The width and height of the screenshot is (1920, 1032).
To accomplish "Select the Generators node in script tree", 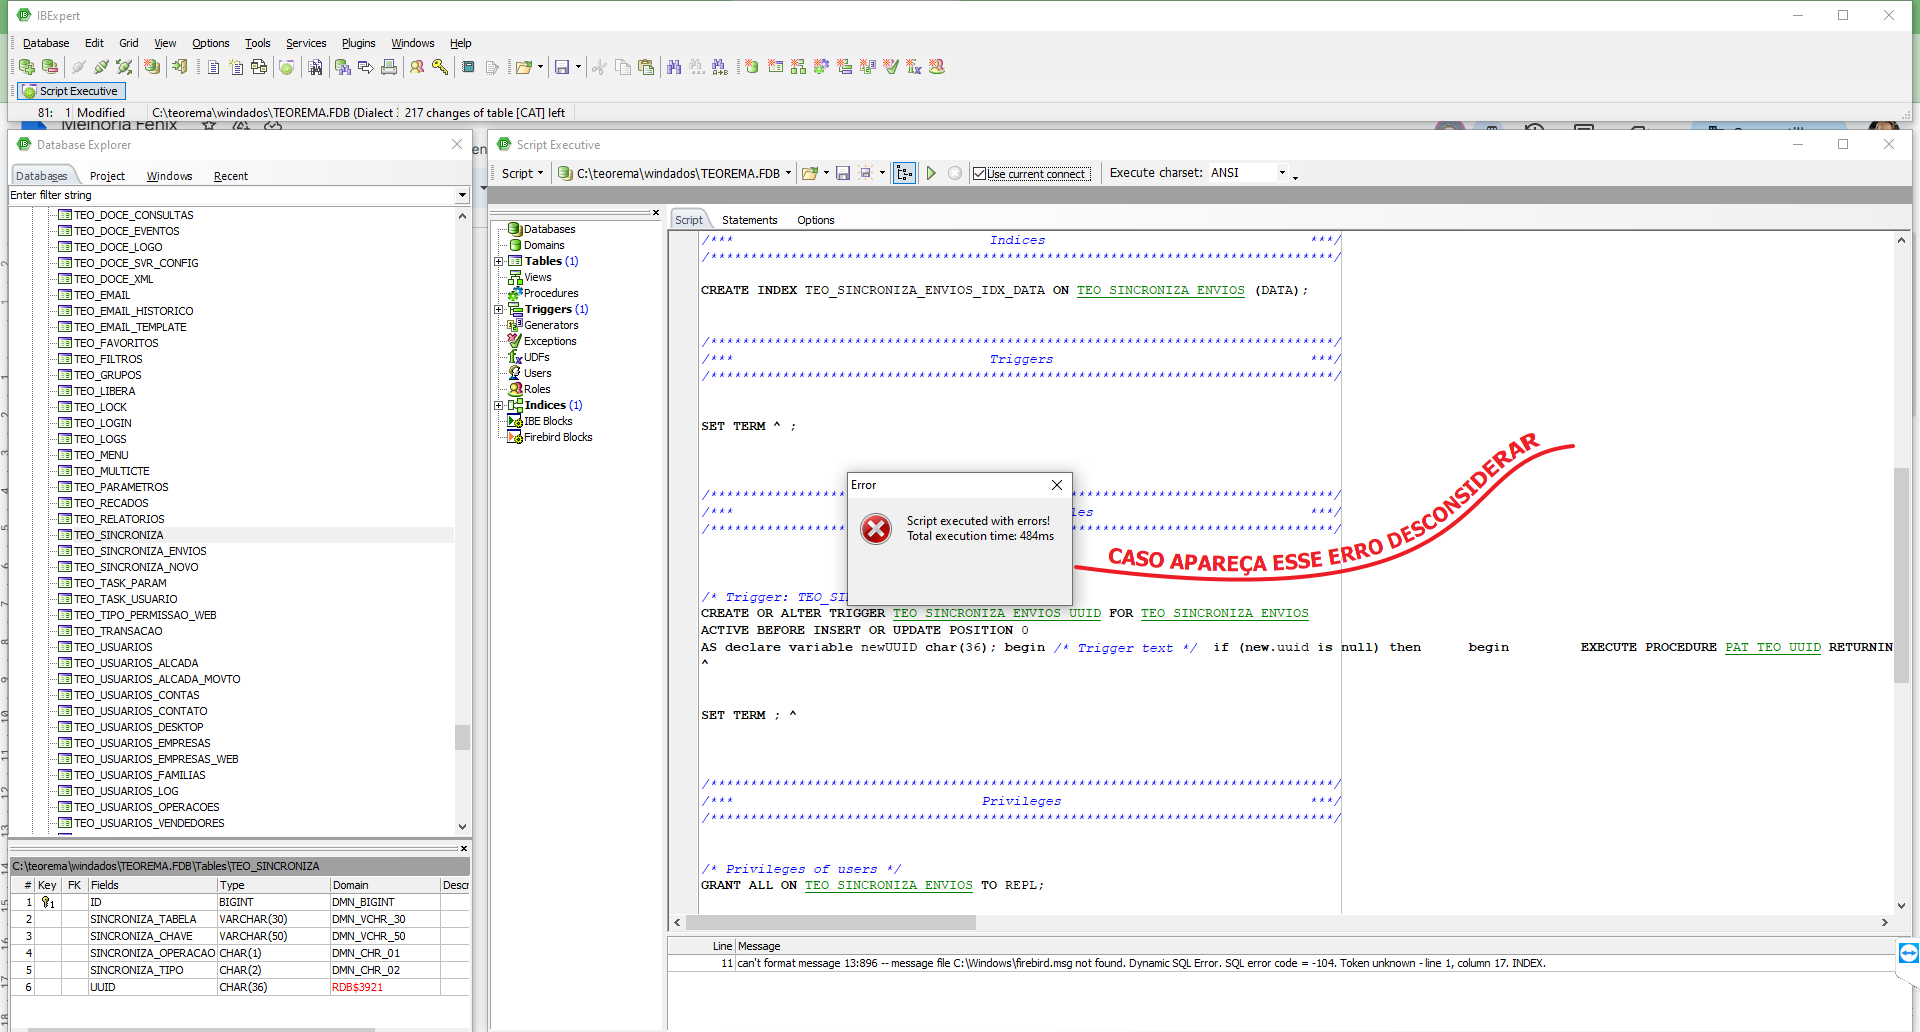I will pyautogui.click(x=551, y=325).
